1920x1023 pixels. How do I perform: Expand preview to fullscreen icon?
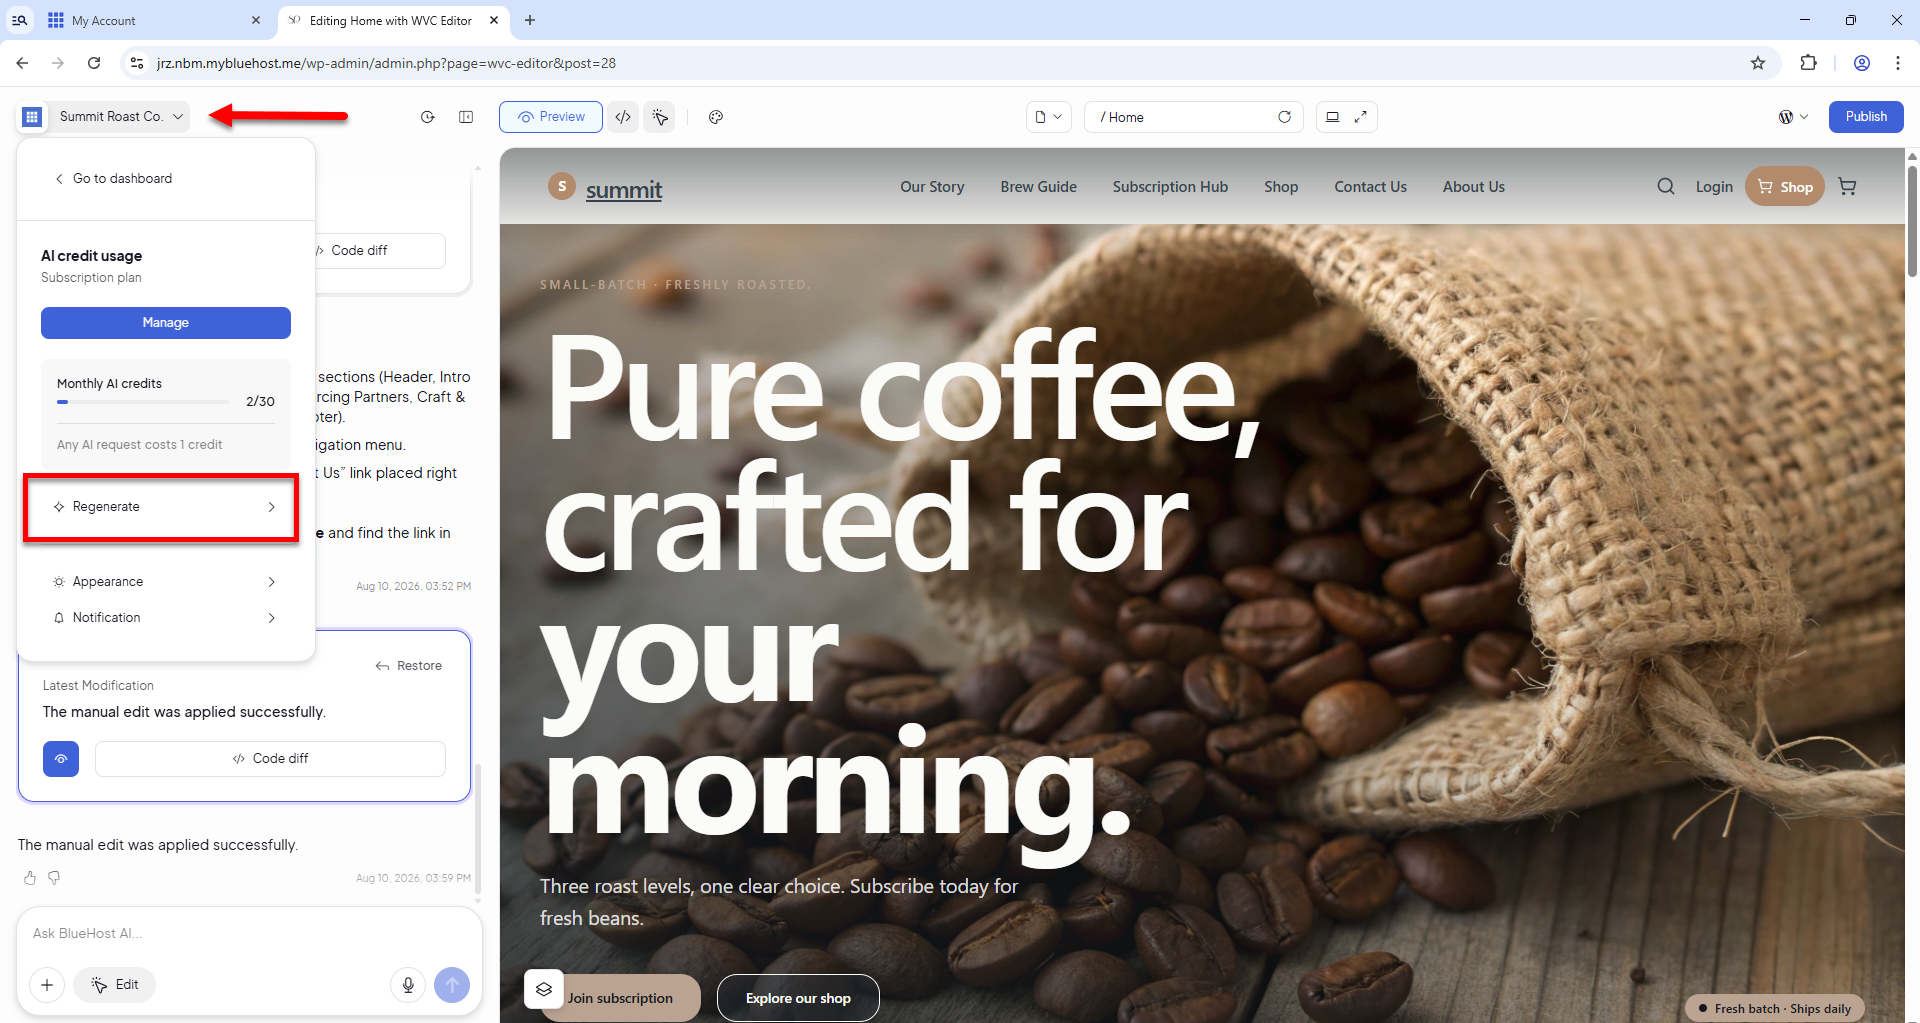coord(1360,117)
